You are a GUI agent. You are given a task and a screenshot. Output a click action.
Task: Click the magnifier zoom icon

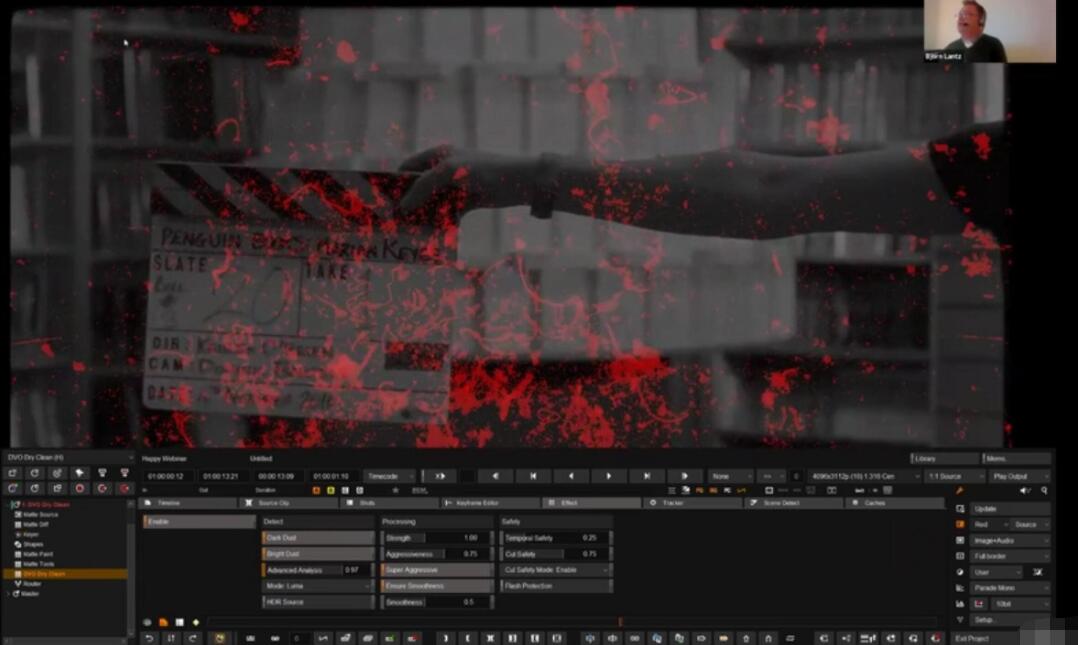1044,491
